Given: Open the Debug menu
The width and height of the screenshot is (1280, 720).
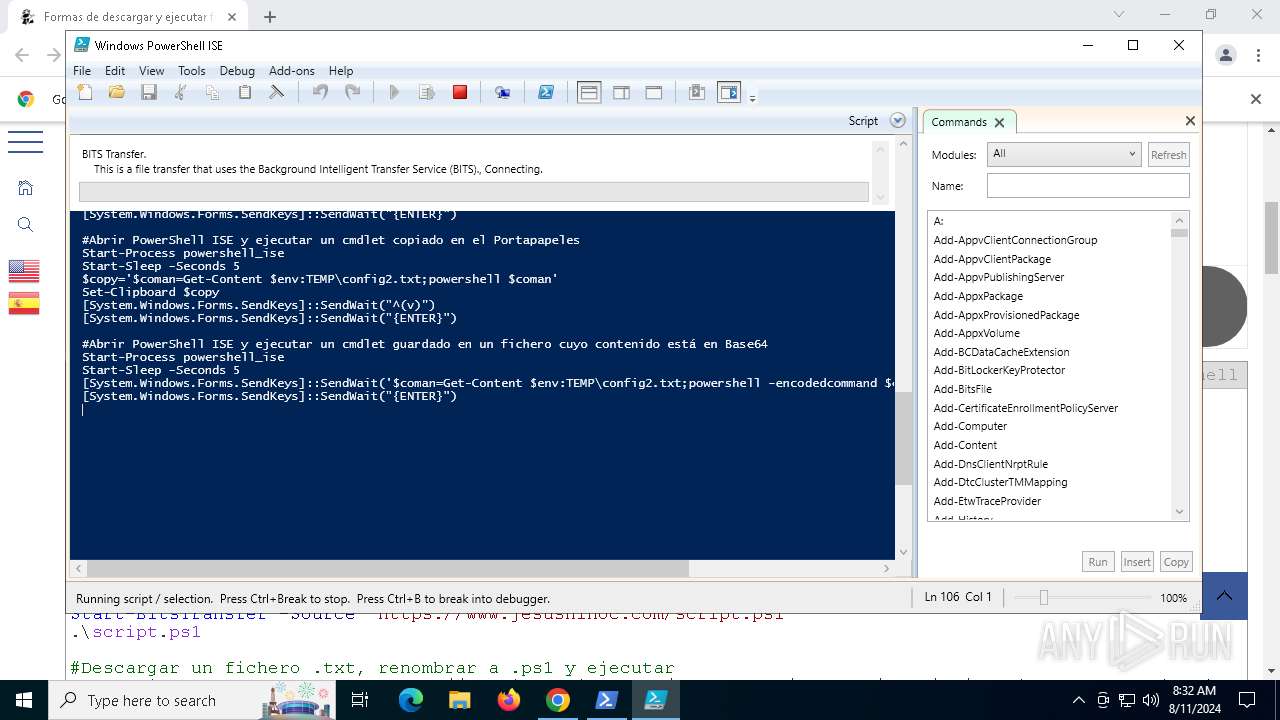Looking at the screenshot, I should (x=237, y=70).
